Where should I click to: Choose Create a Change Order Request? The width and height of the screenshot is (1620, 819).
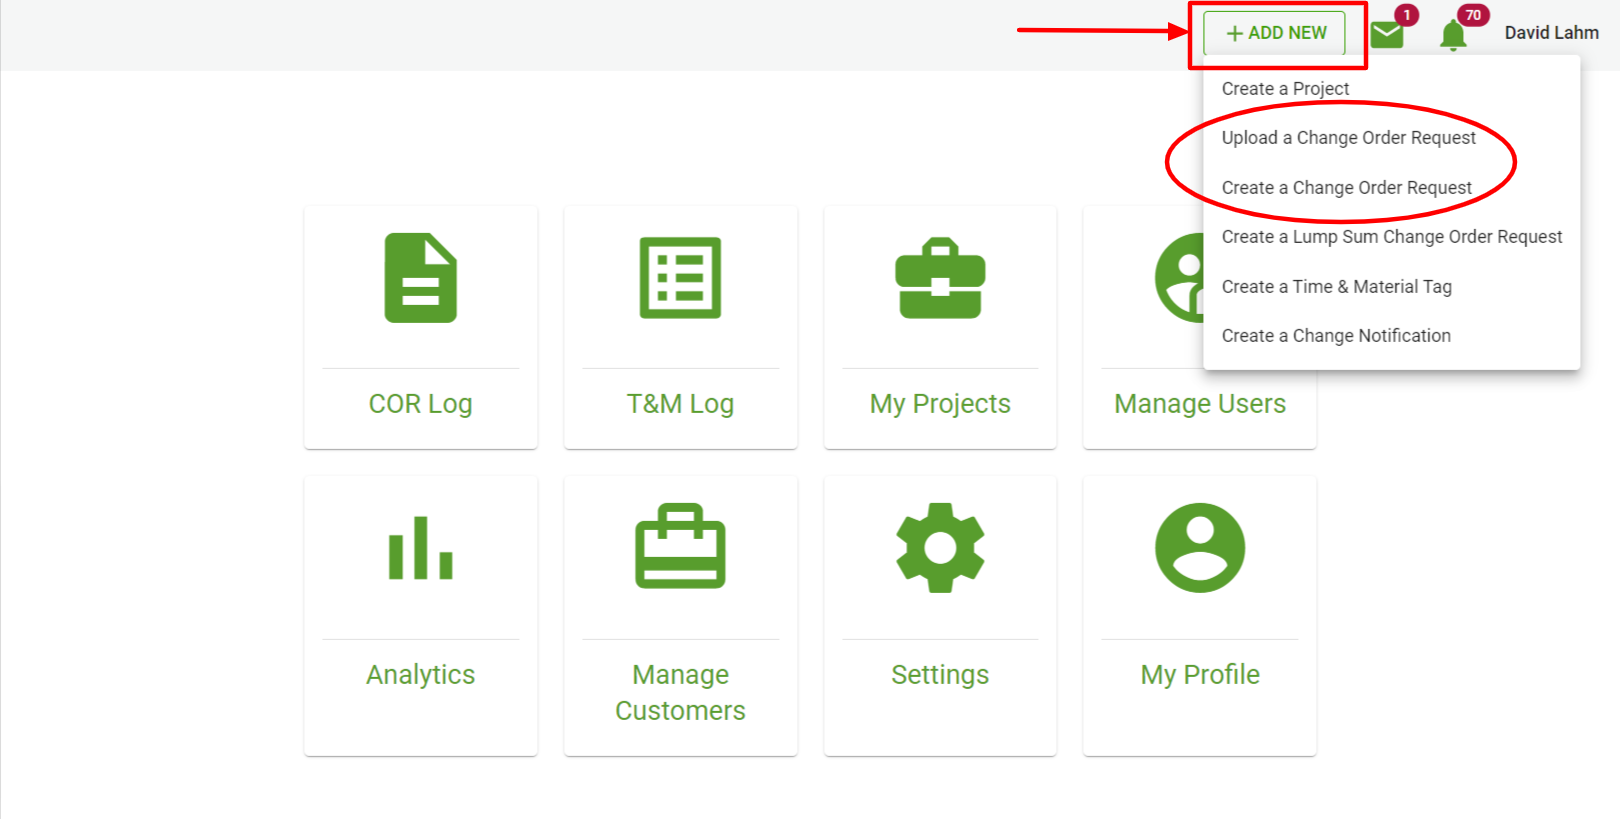pos(1346,188)
